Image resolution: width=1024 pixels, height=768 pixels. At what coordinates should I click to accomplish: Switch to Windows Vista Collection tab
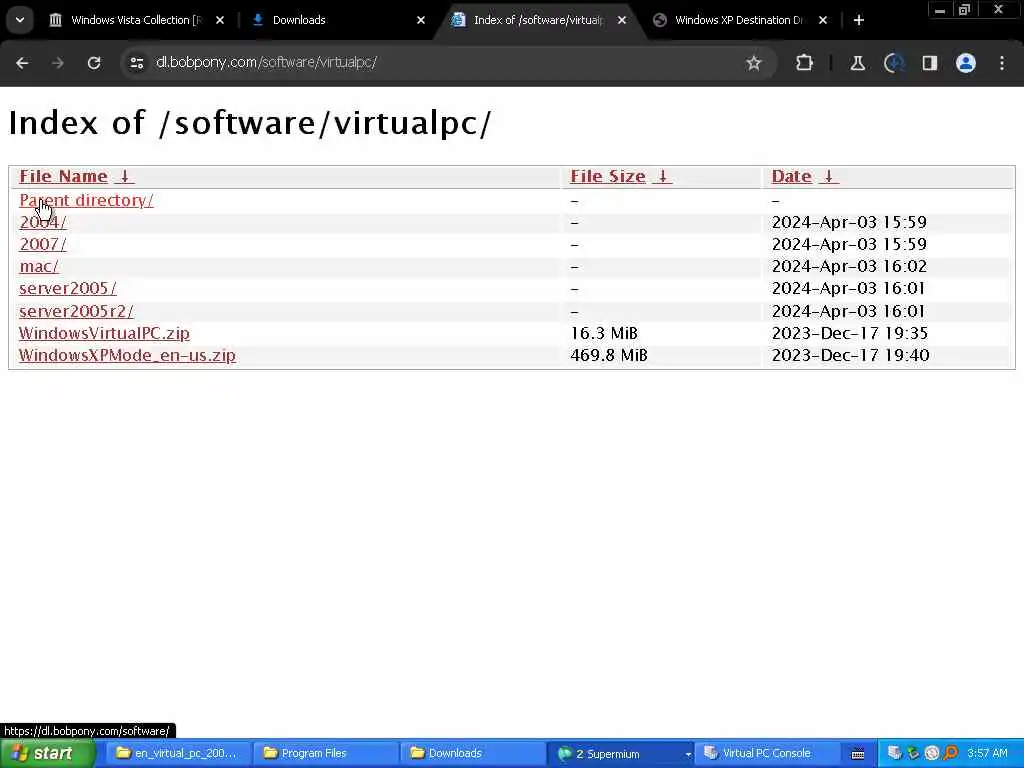click(136, 20)
